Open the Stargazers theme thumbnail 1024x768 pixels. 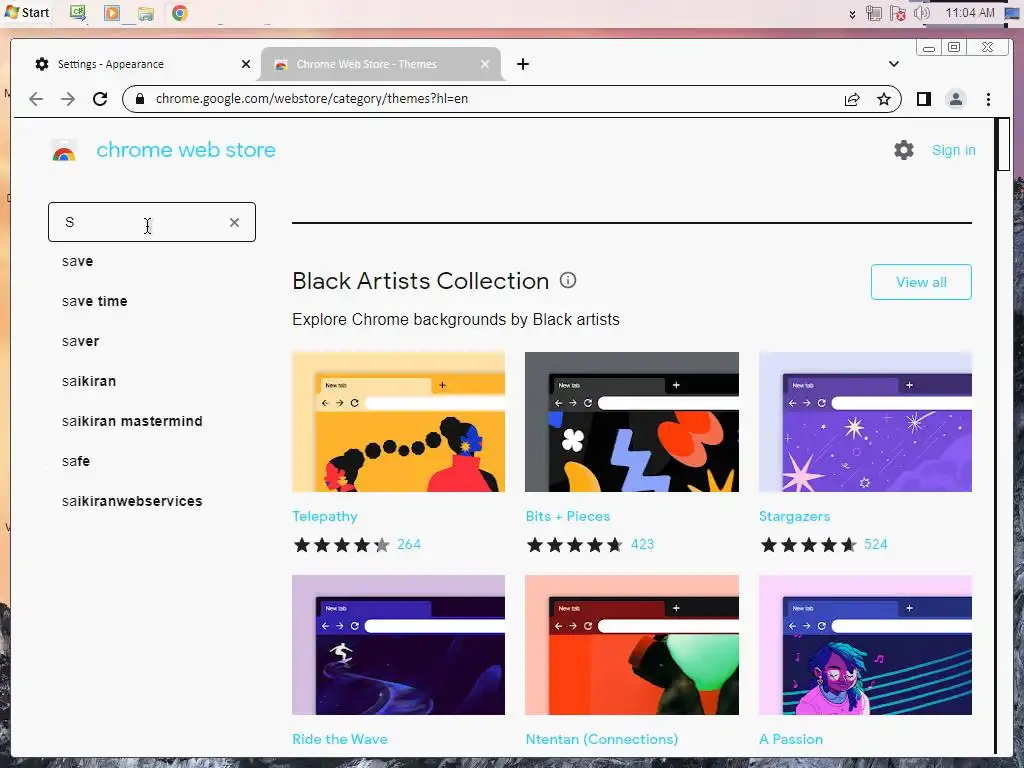pyautogui.click(x=865, y=422)
